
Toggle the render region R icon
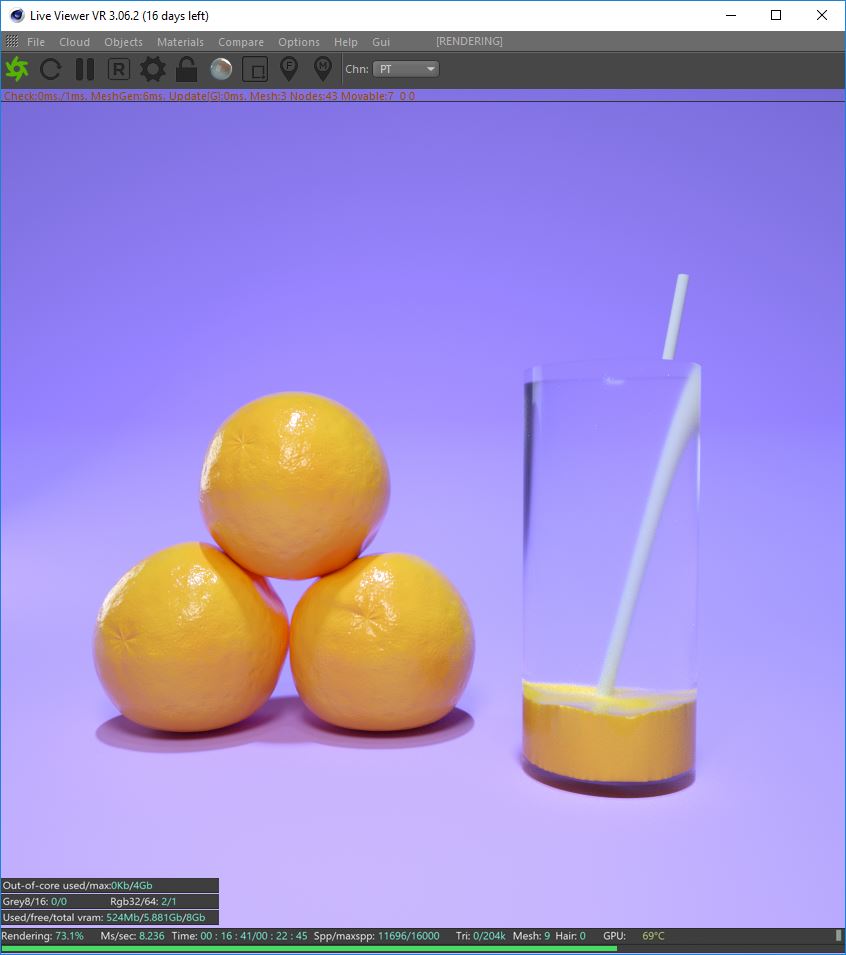click(119, 69)
